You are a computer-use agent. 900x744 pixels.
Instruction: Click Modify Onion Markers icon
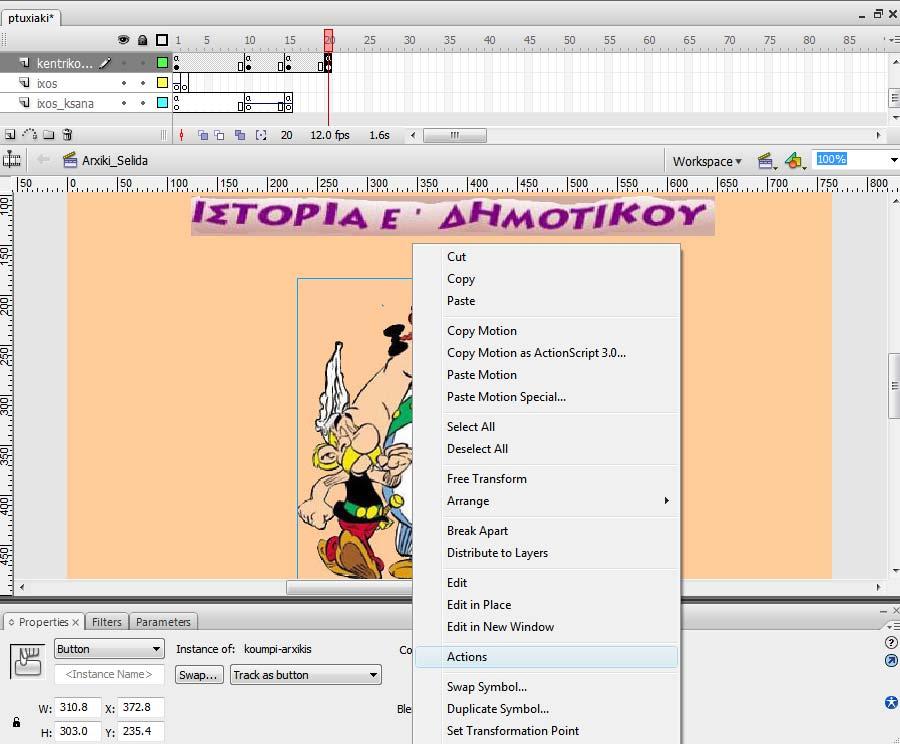click(261, 135)
